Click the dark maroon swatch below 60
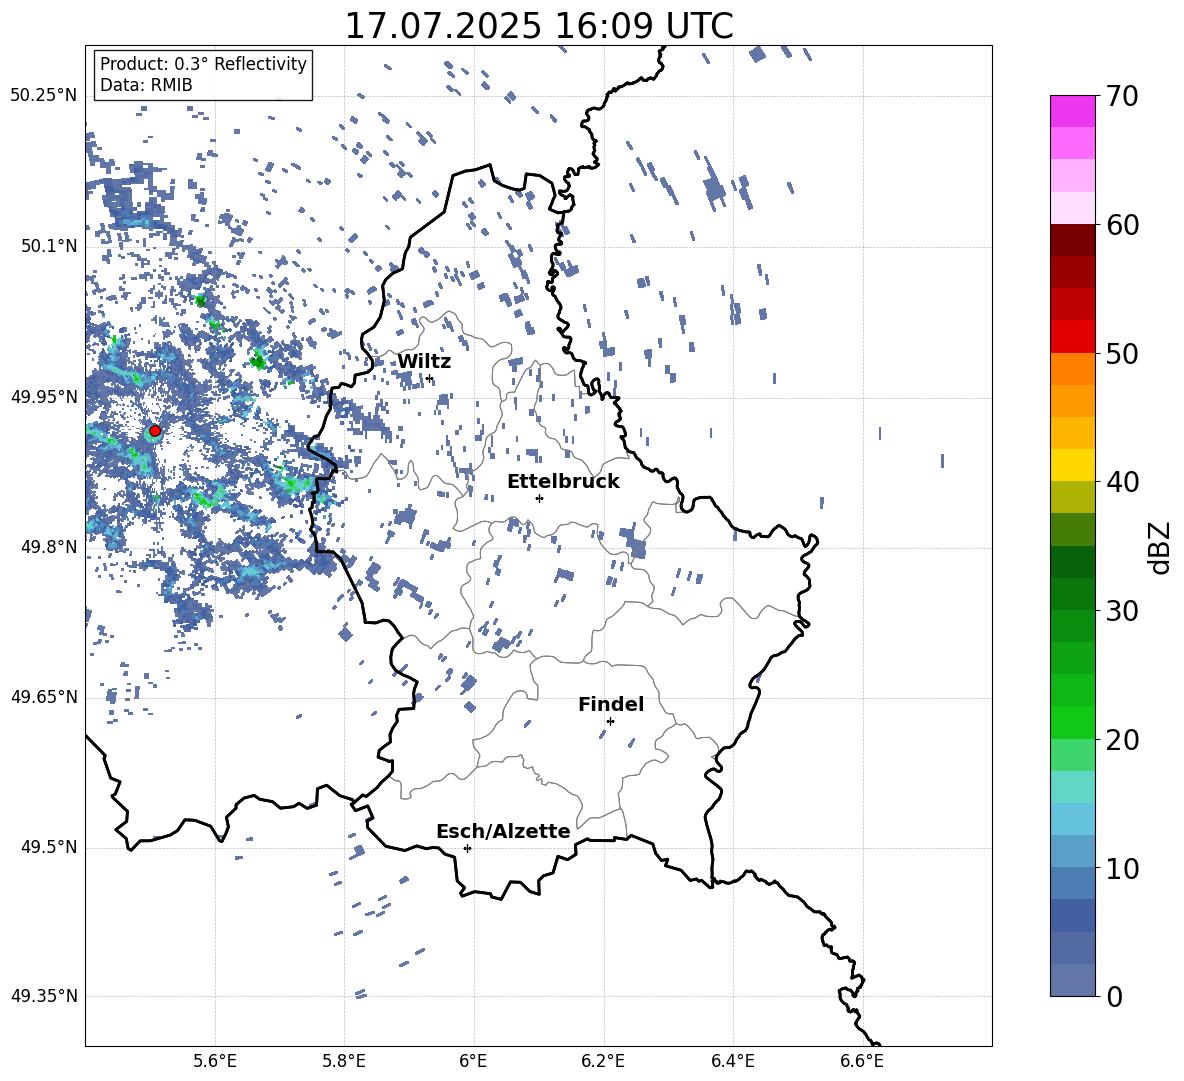This screenshot has height=1081, width=1184. pos(1073,240)
